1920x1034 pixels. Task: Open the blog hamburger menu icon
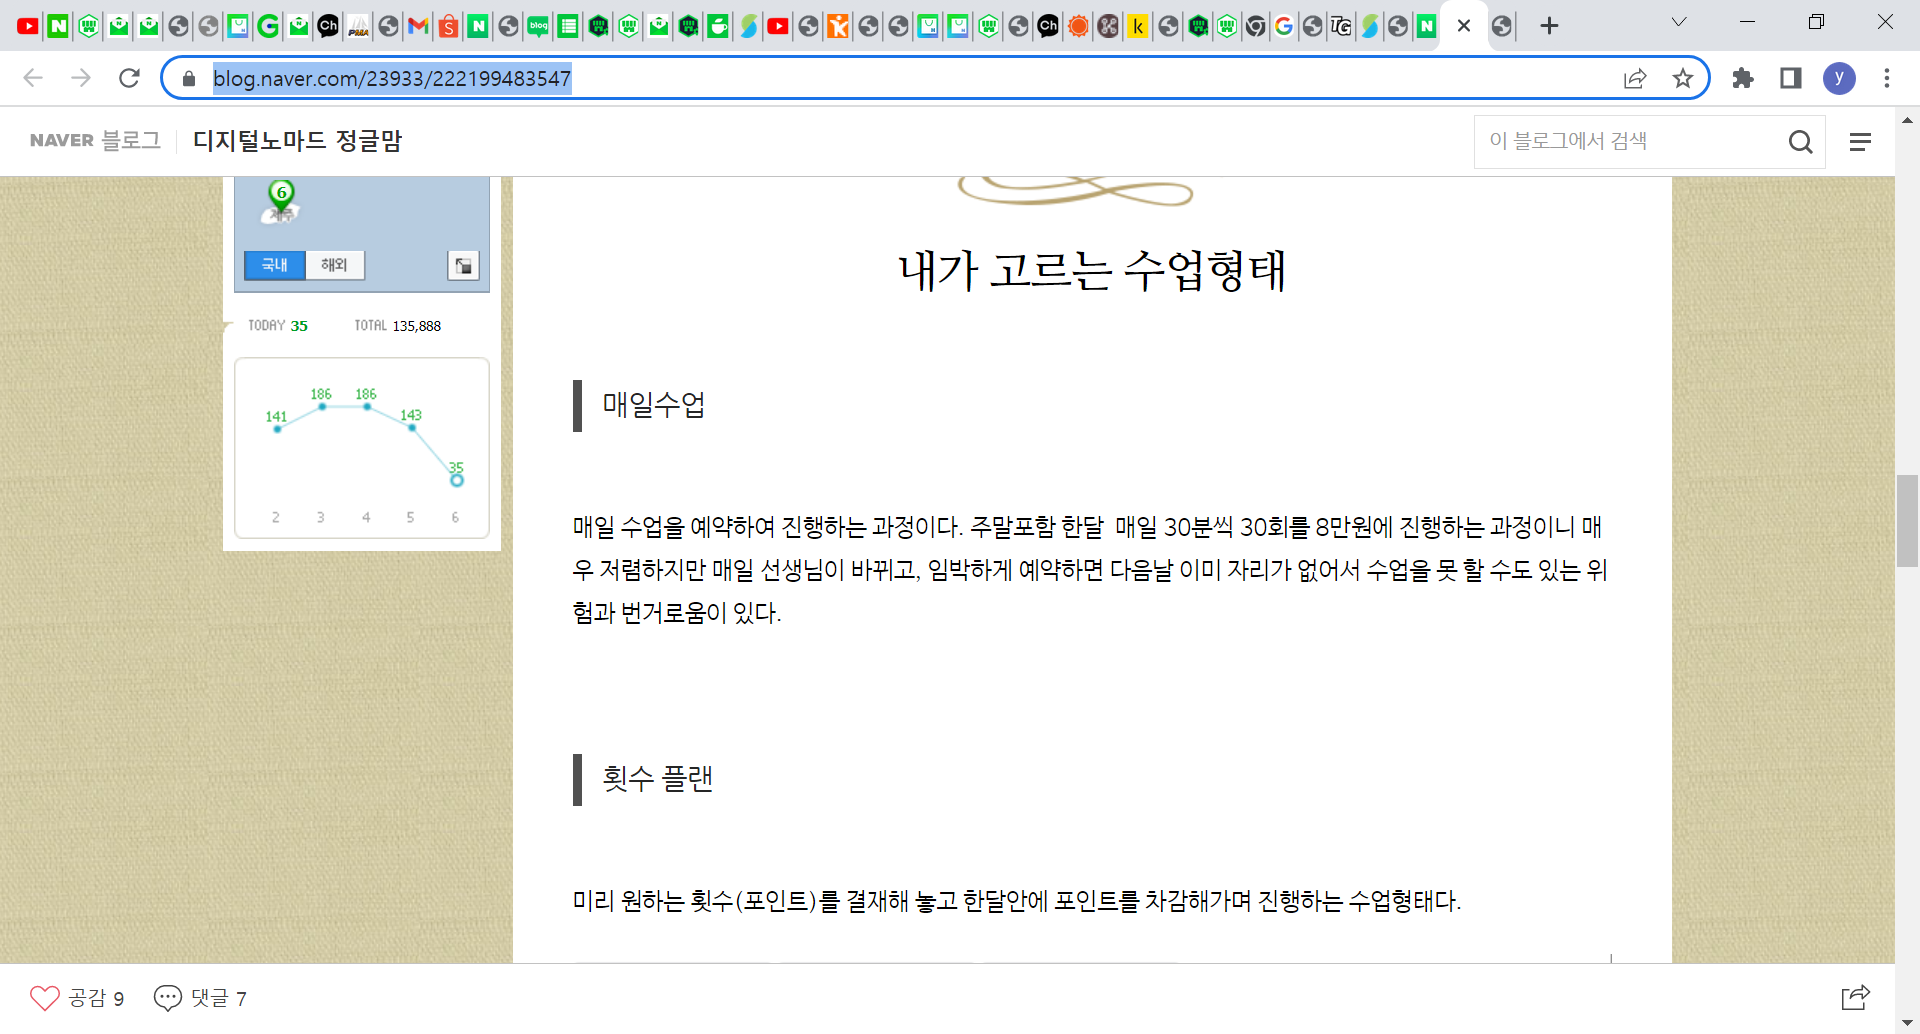point(1860,142)
